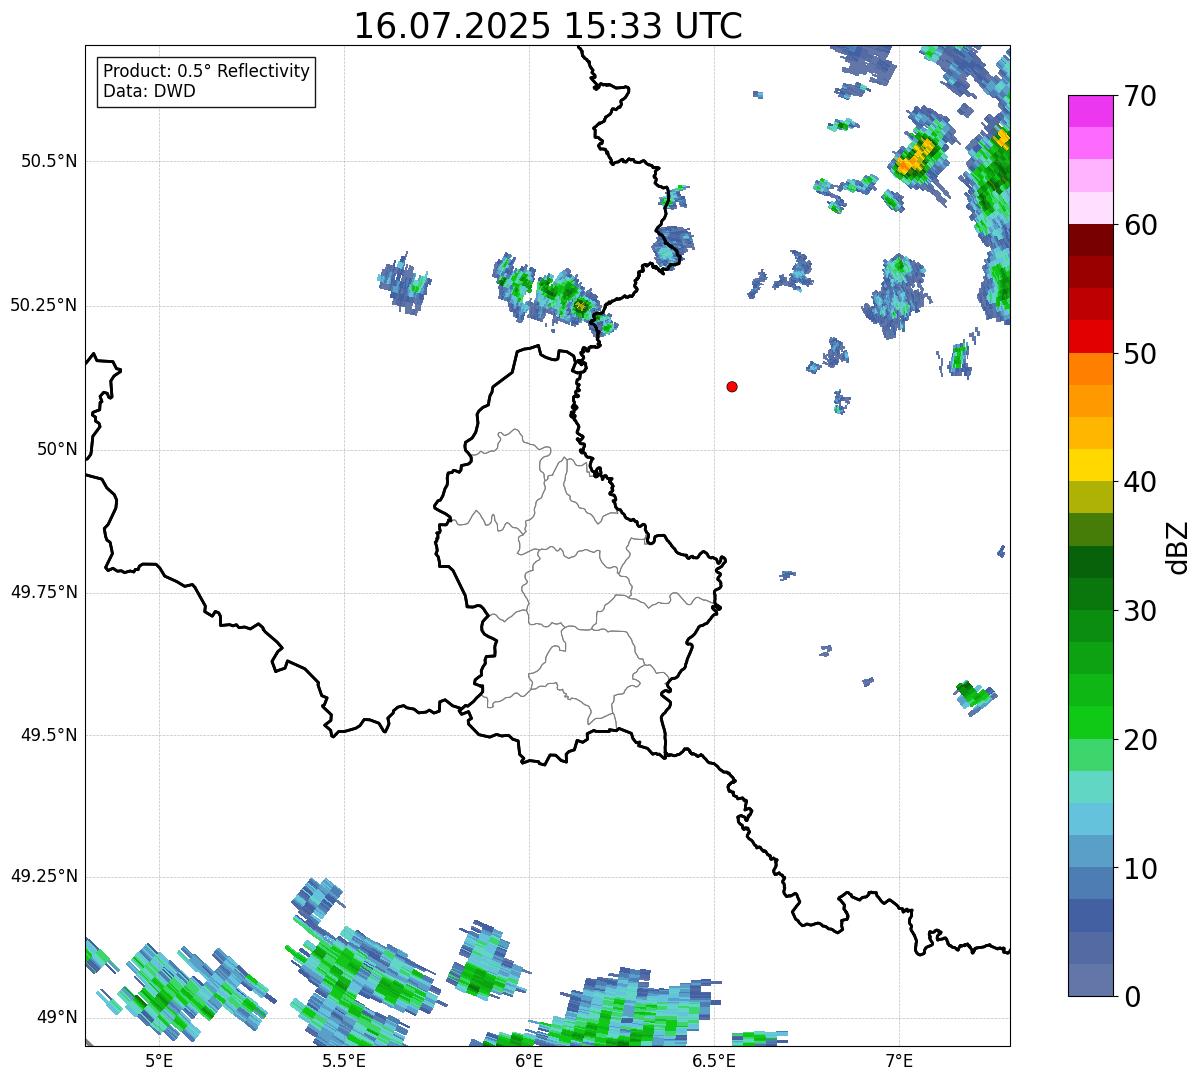Click the colorbar tick value 20

(1140, 740)
